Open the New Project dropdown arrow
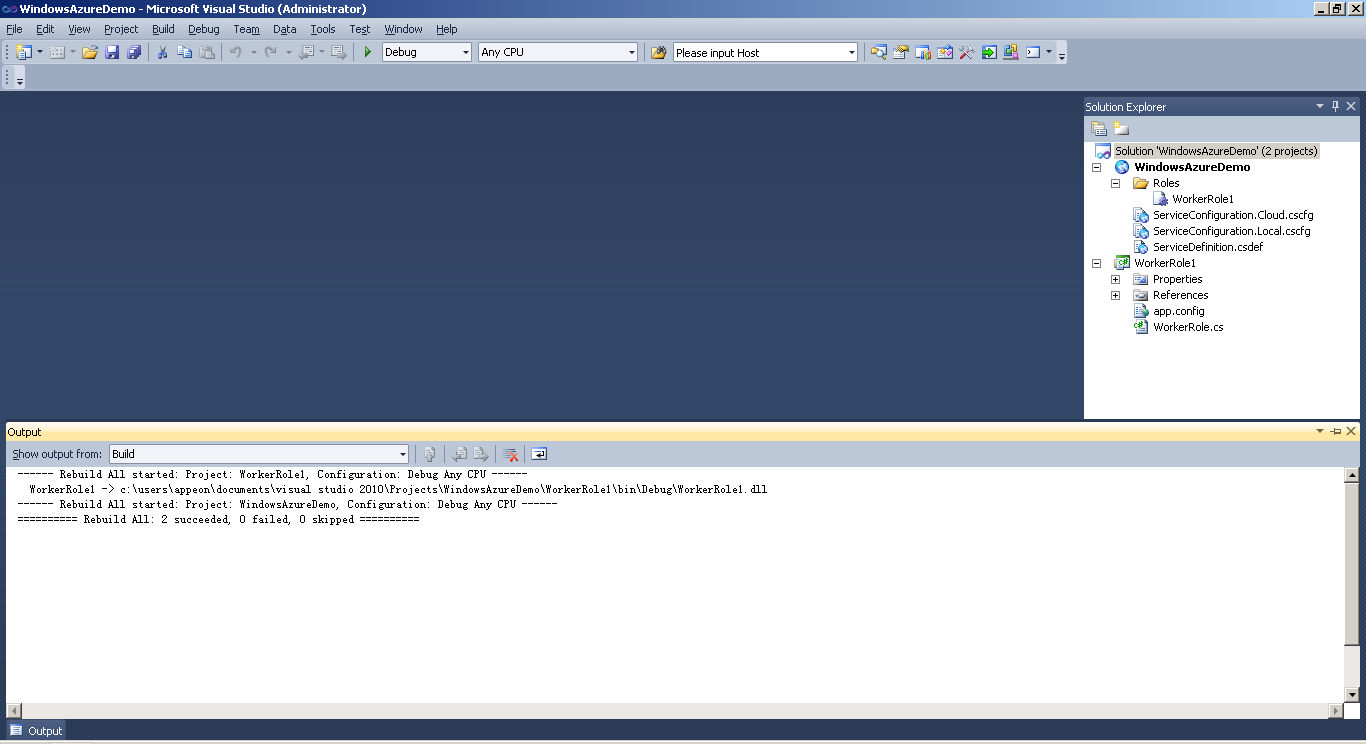Viewport: 1366px width, 744px height. click(40, 52)
